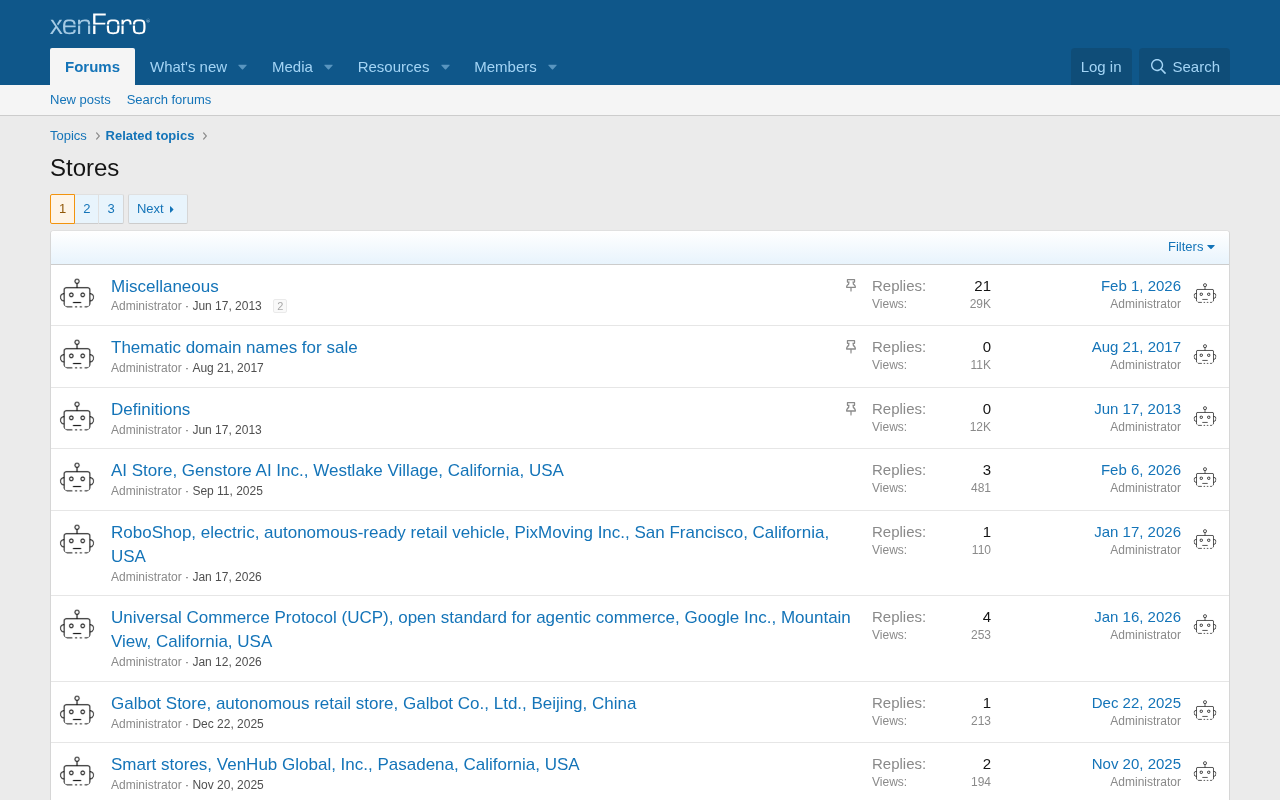Expand the Media menu arrow
Image resolution: width=1280 pixels, height=800 pixels.
[x=328, y=67]
